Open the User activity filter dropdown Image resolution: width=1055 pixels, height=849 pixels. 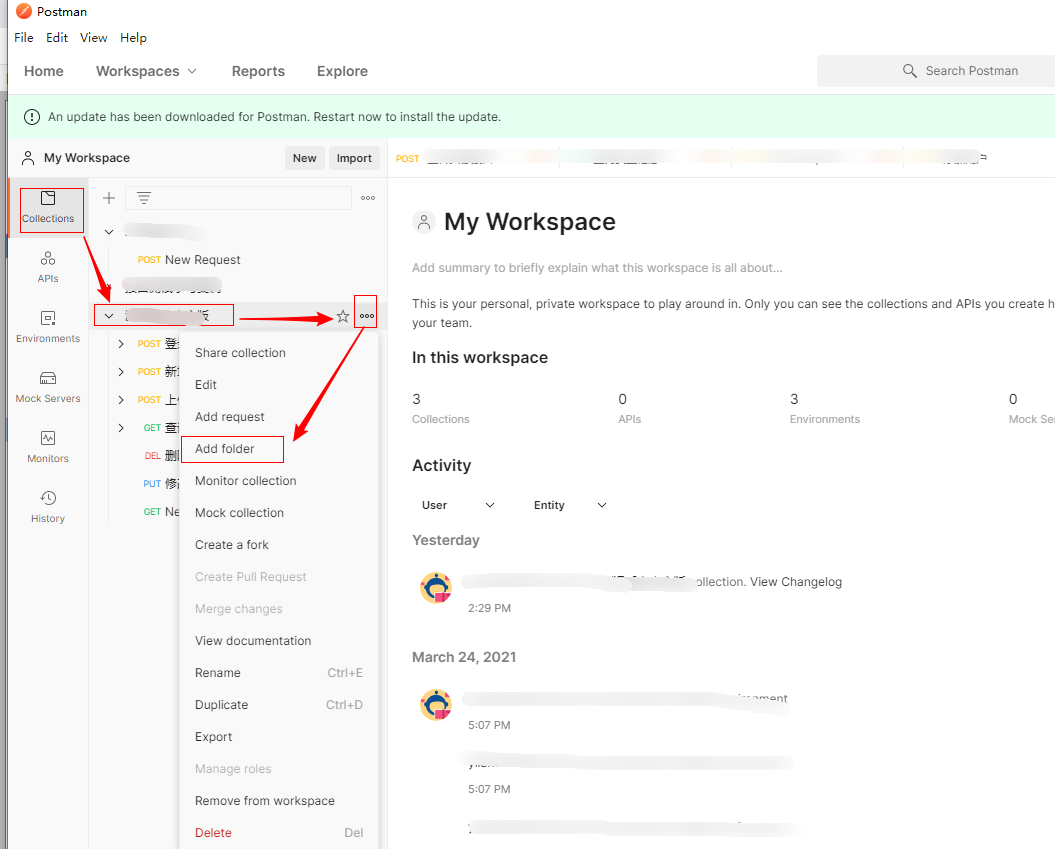coord(458,505)
